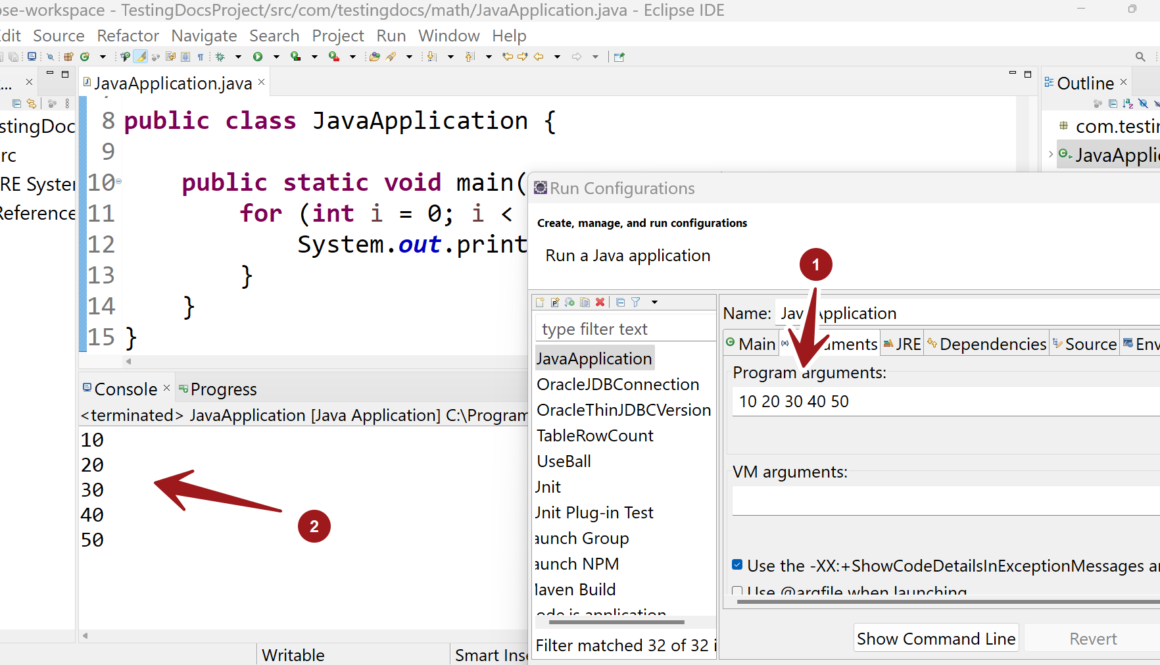Click the filter launch configurations funnel icon
The image size is (1160, 665).
635,302
